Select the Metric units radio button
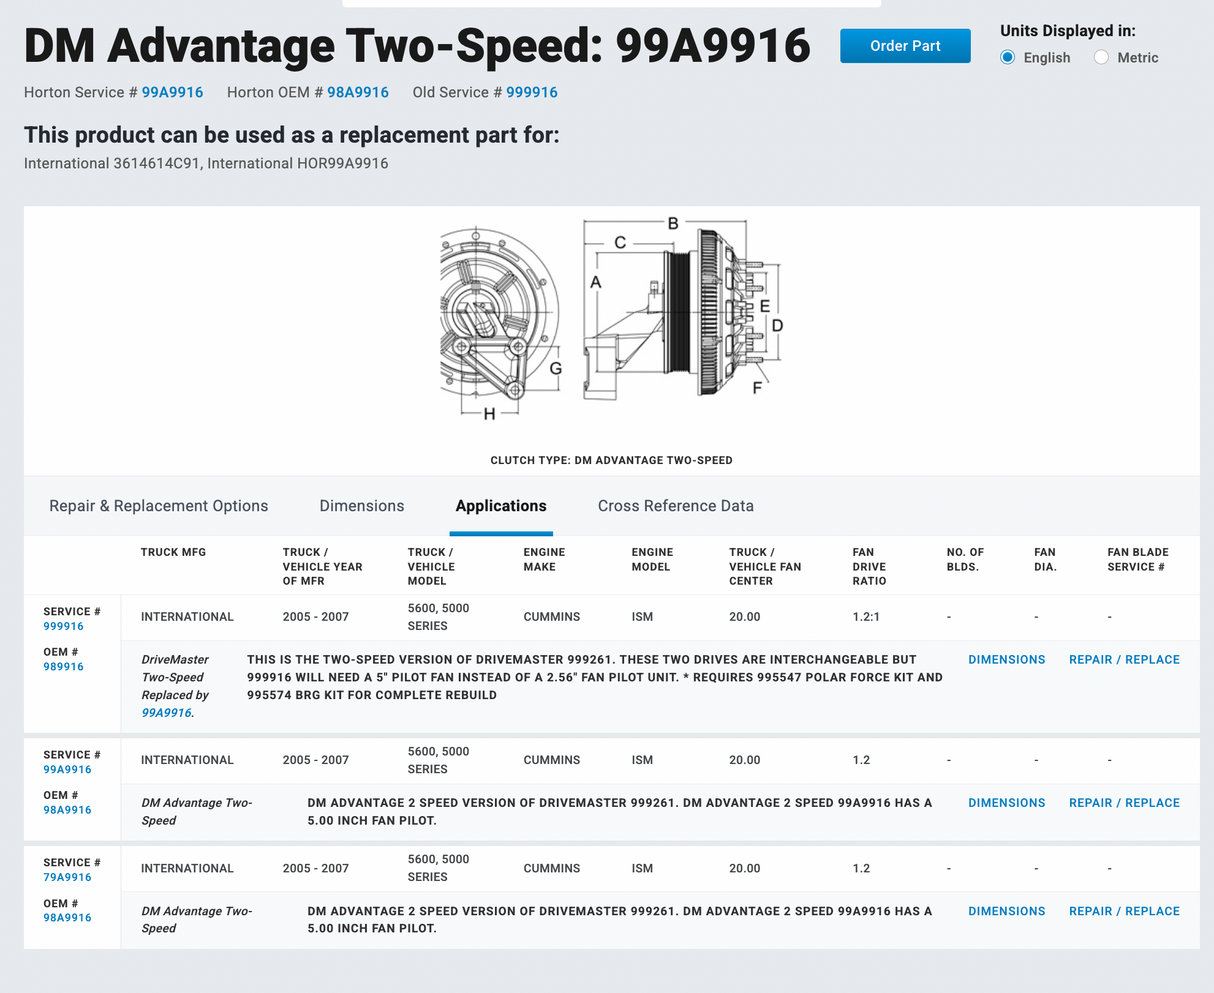This screenshot has height=993, width=1214. [x=1101, y=58]
